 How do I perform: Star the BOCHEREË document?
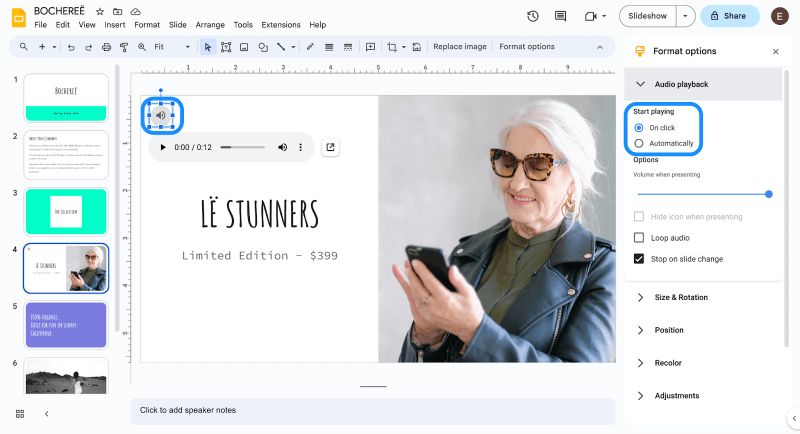100,11
